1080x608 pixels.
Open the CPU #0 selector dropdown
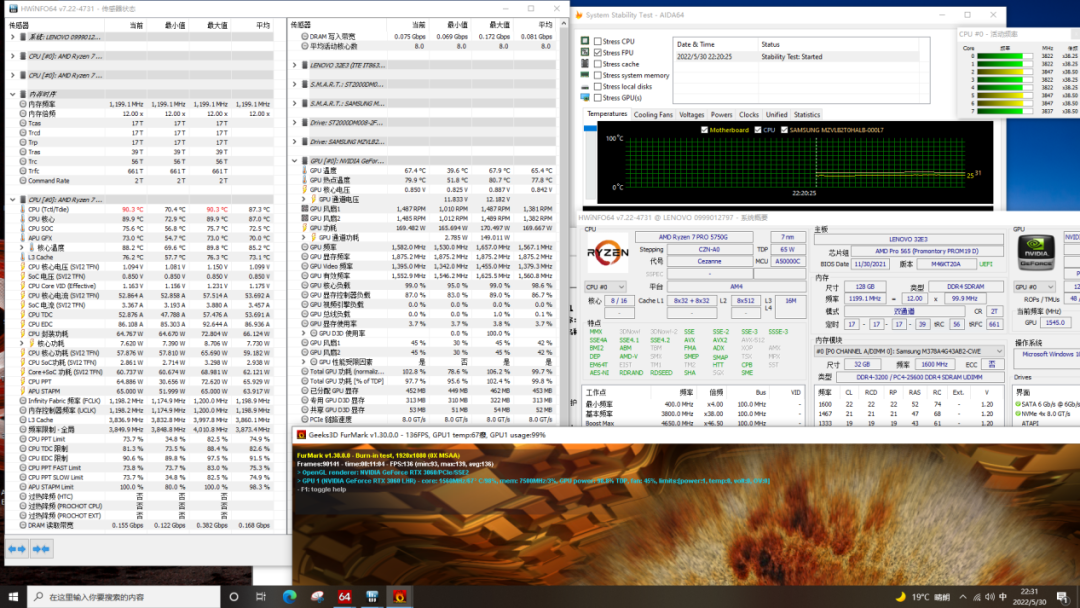tap(605, 286)
